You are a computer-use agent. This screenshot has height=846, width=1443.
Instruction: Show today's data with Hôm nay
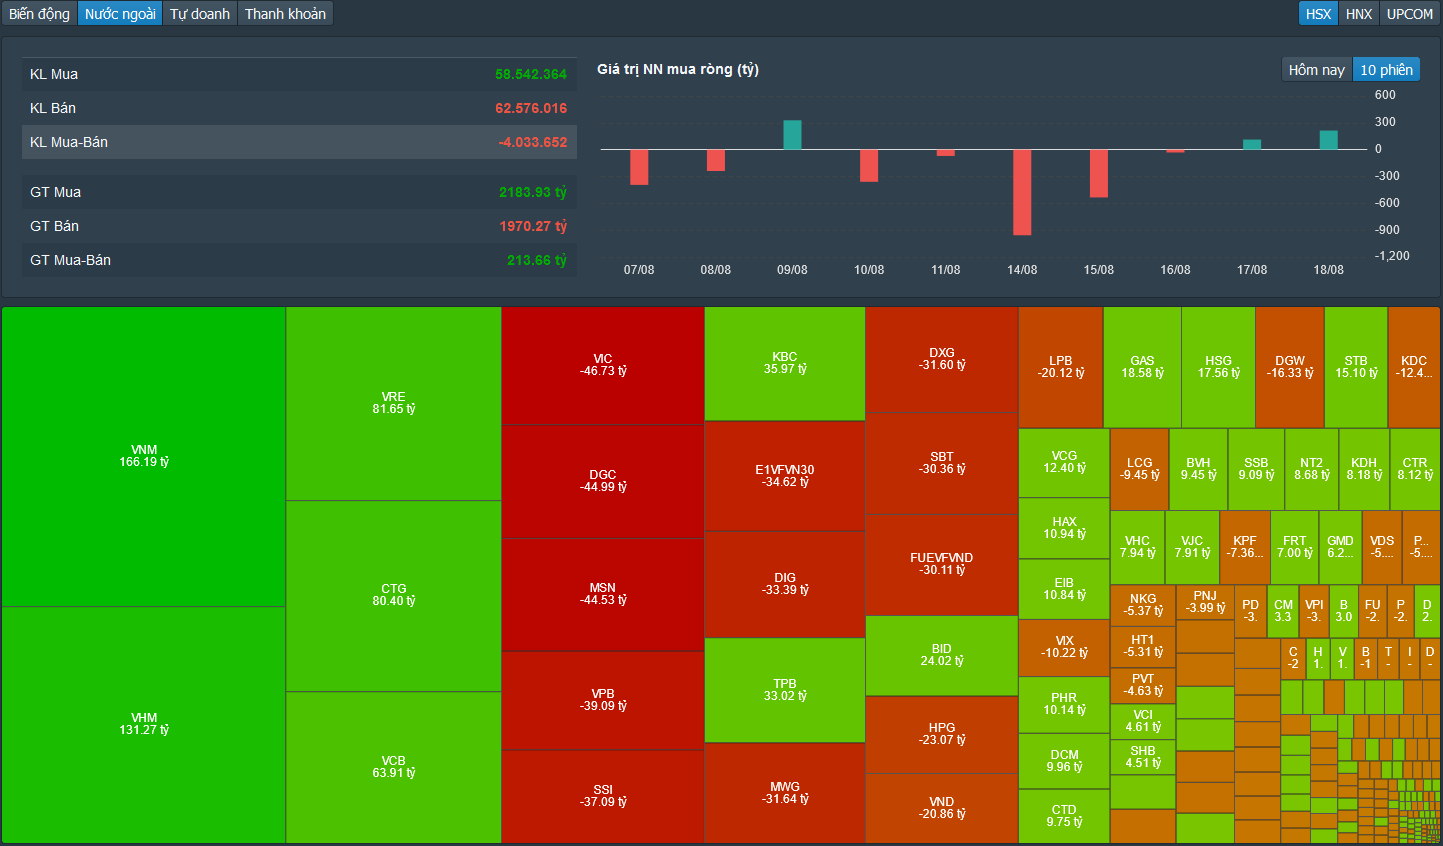(1316, 70)
